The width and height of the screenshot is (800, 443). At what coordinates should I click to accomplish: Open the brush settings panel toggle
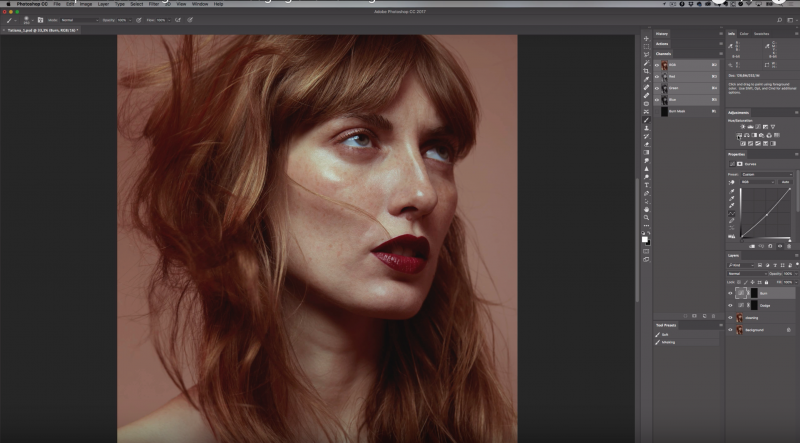pyautogui.click(x=40, y=20)
